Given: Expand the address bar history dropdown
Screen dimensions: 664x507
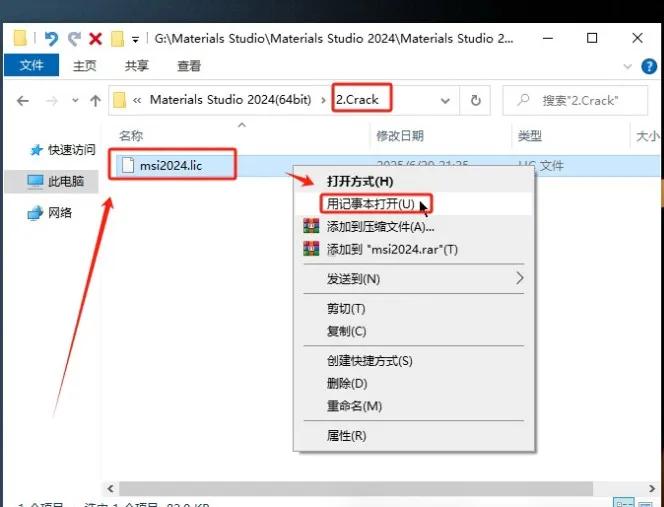Looking at the screenshot, I should point(445,101).
